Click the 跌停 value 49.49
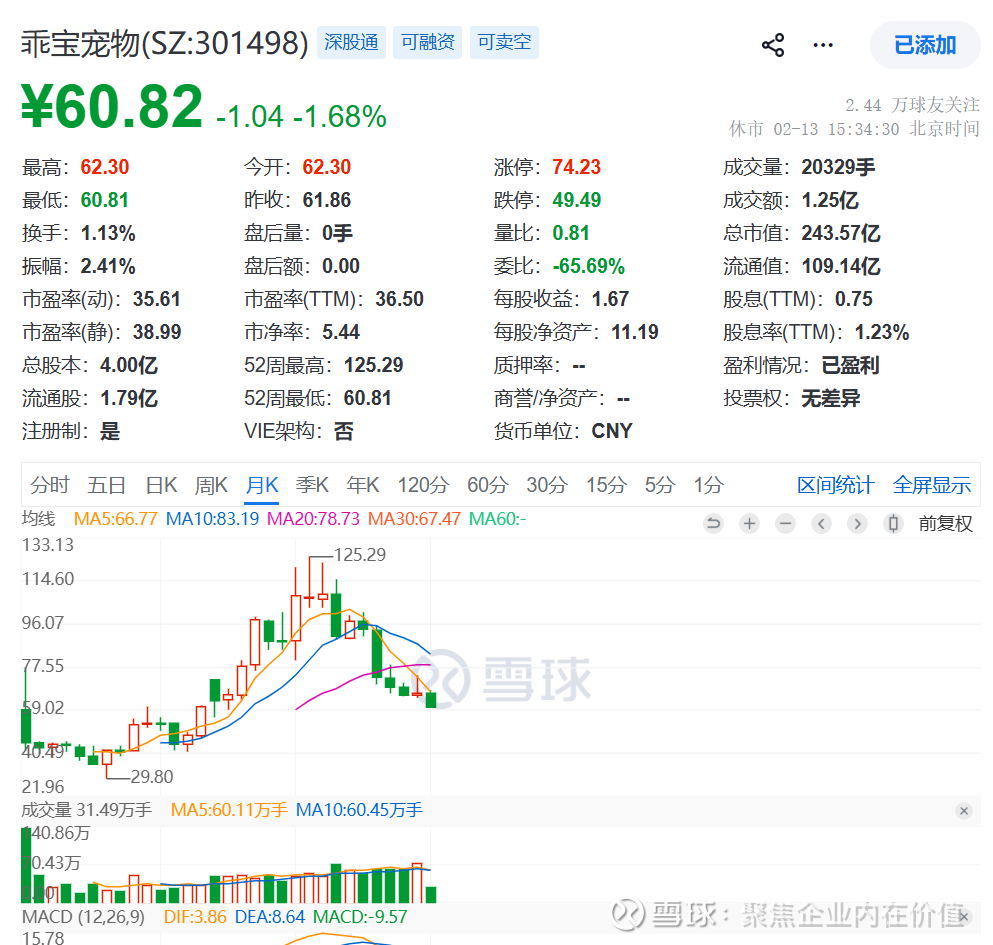Viewport: 993px width, 945px height. (576, 200)
